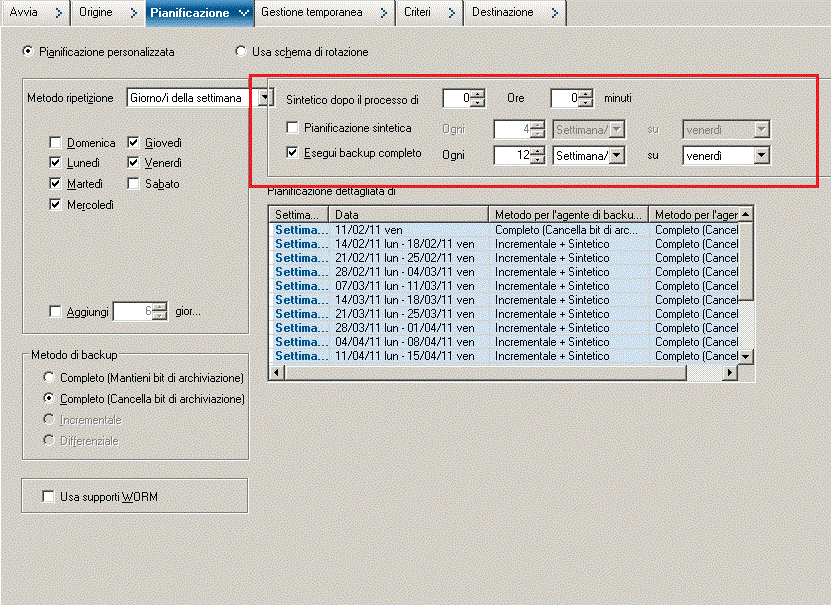Open the Metodo ripetizione dropdown
Screen dimensions: 831x605
(x=190, y=97)
